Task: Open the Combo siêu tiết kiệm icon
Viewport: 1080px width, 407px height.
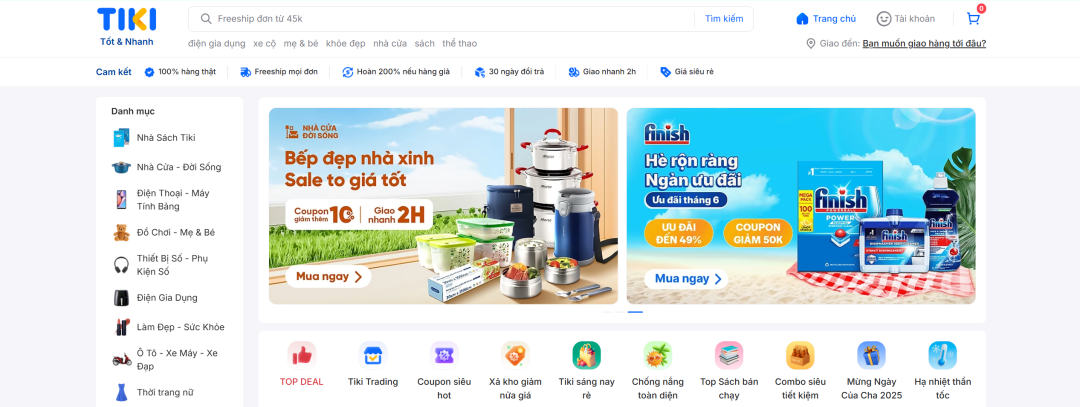Action: click(x=800, y=355)
